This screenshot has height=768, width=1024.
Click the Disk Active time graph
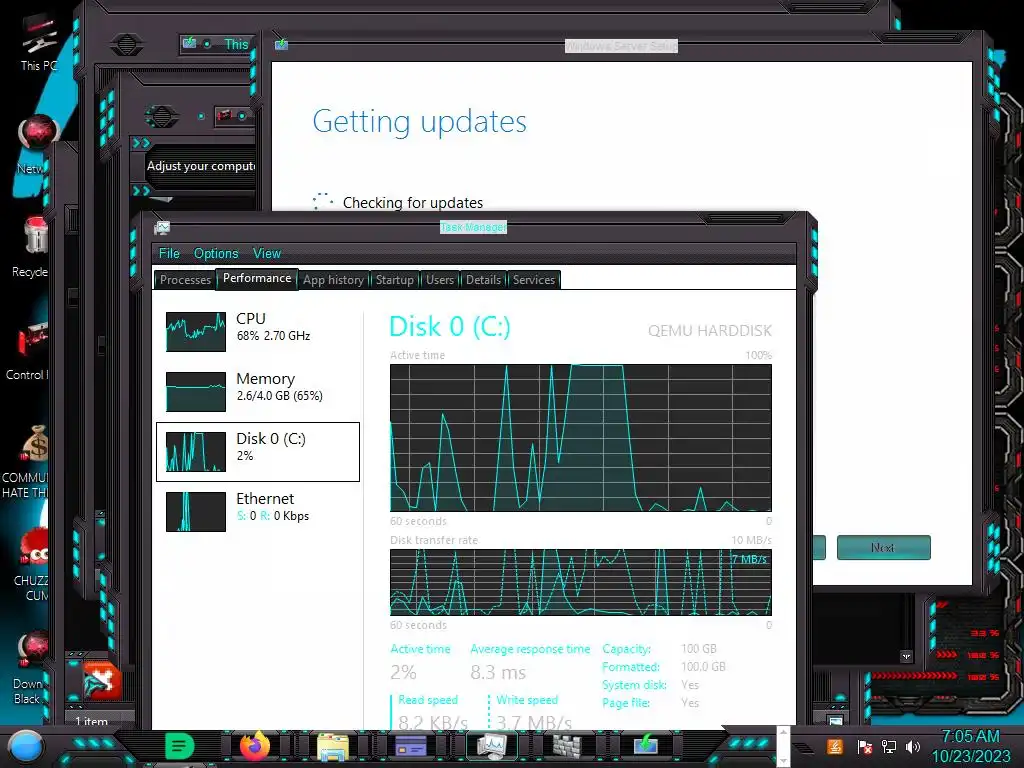click(x=581, y=438)
